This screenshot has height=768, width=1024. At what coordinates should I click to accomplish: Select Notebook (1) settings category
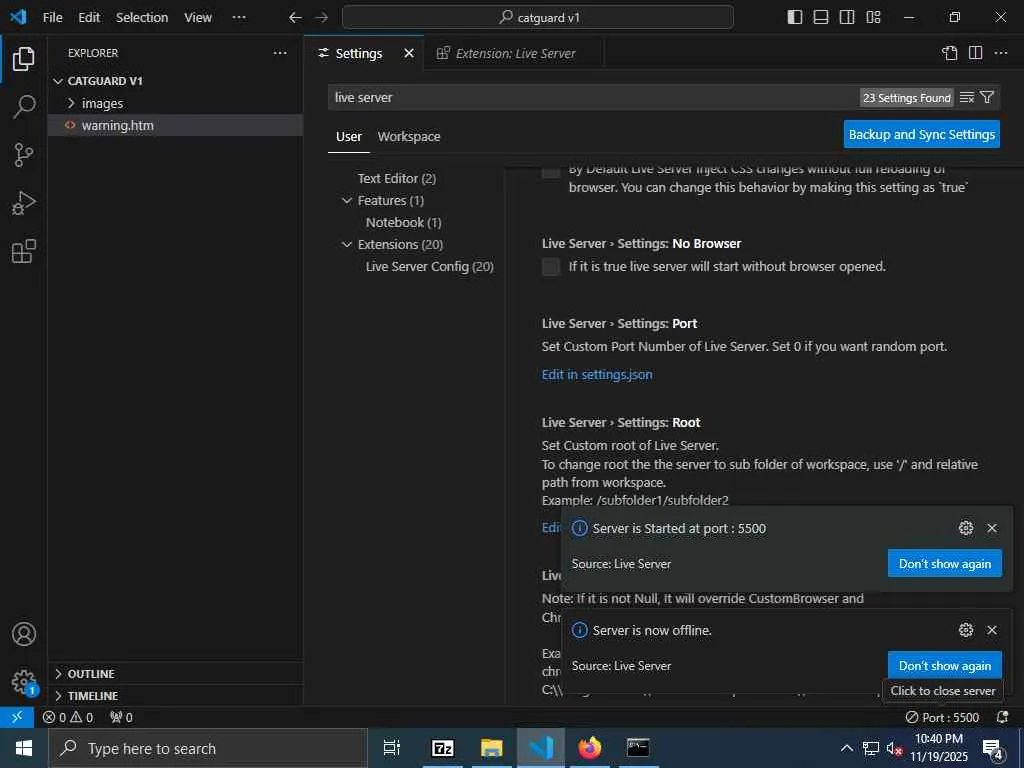point(404,222)
